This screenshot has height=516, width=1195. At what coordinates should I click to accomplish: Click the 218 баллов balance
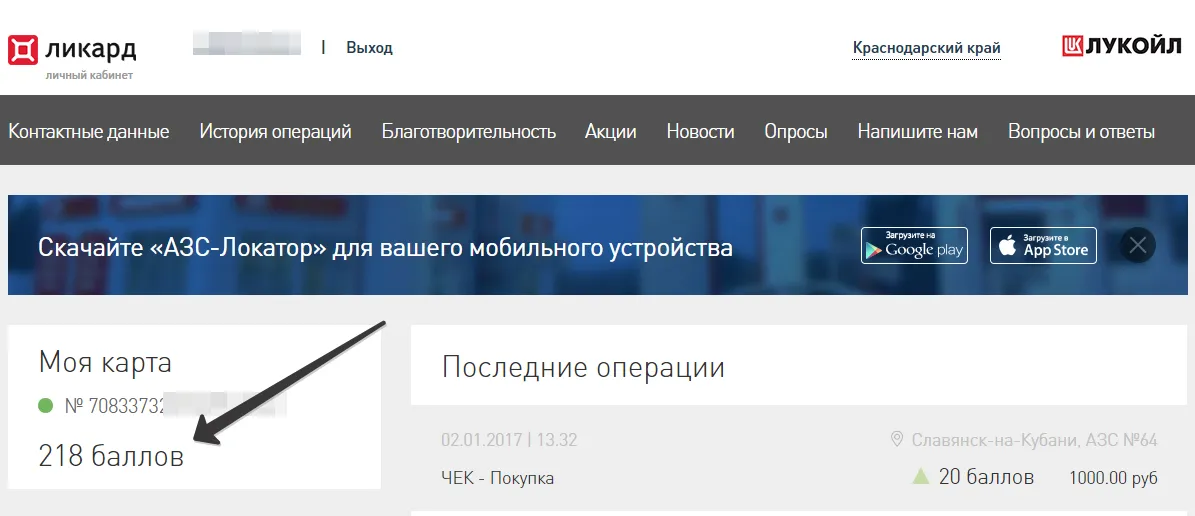[x=111, y=456]
